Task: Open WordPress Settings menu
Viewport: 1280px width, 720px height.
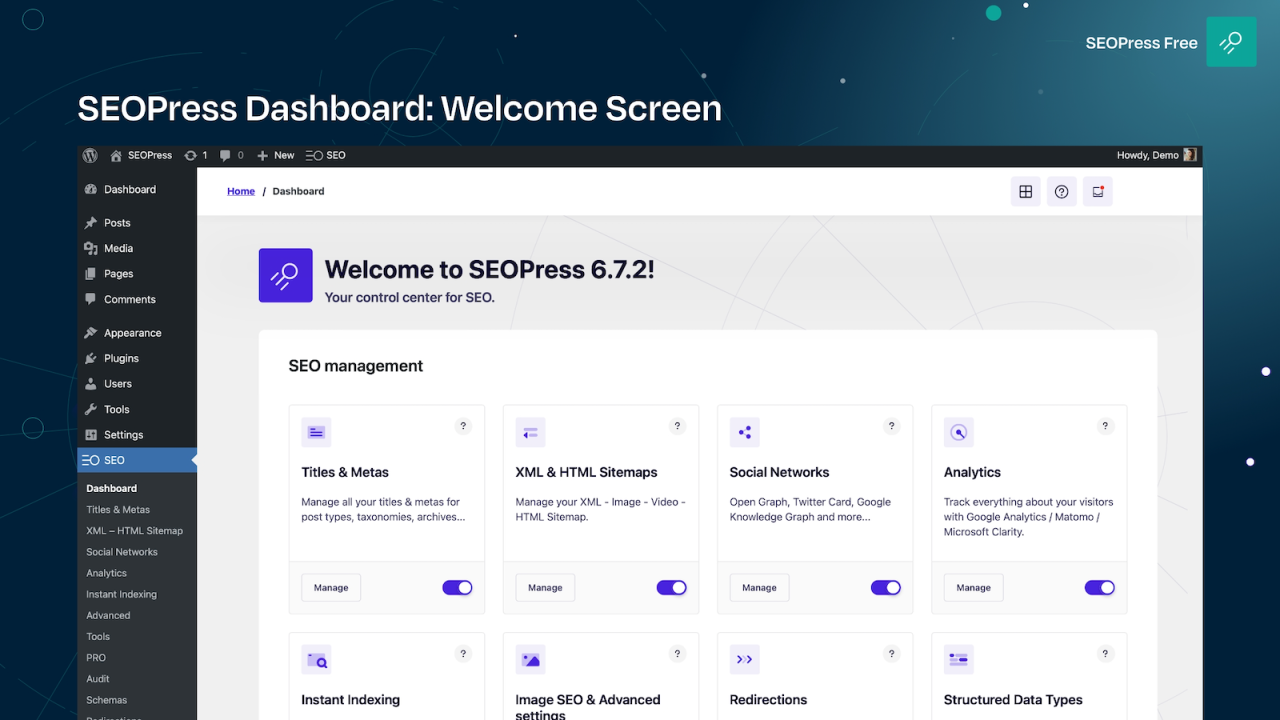Action: coord(137,435)
